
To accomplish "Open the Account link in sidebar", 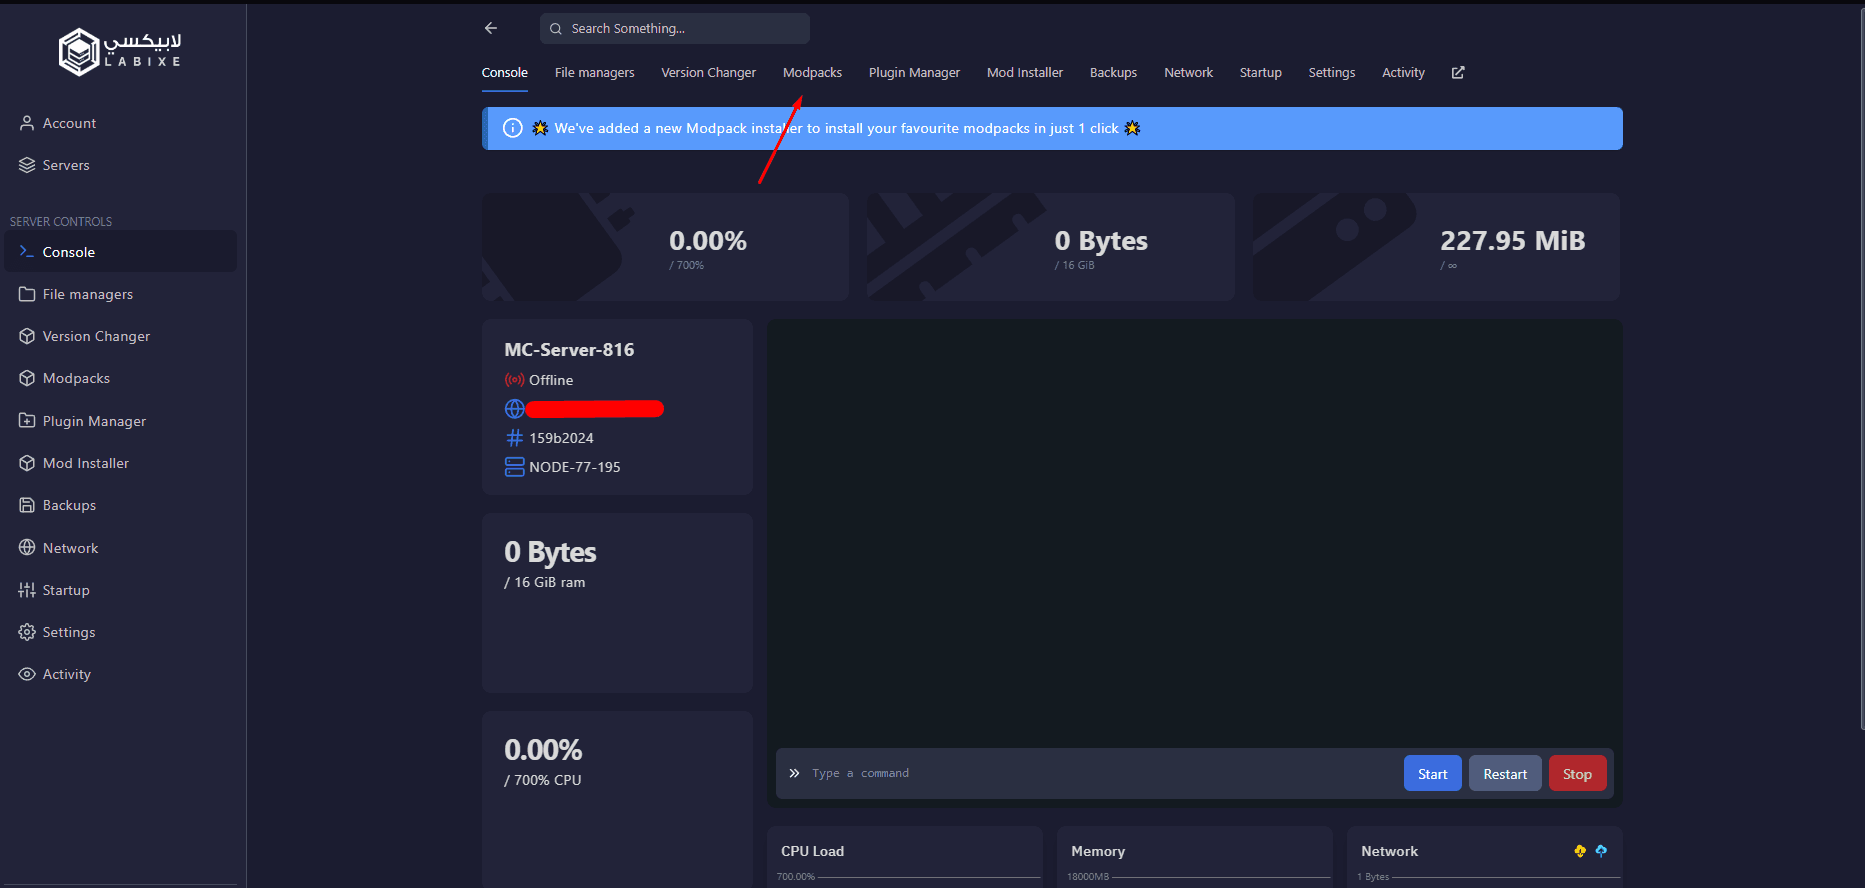I will point(69,123).
